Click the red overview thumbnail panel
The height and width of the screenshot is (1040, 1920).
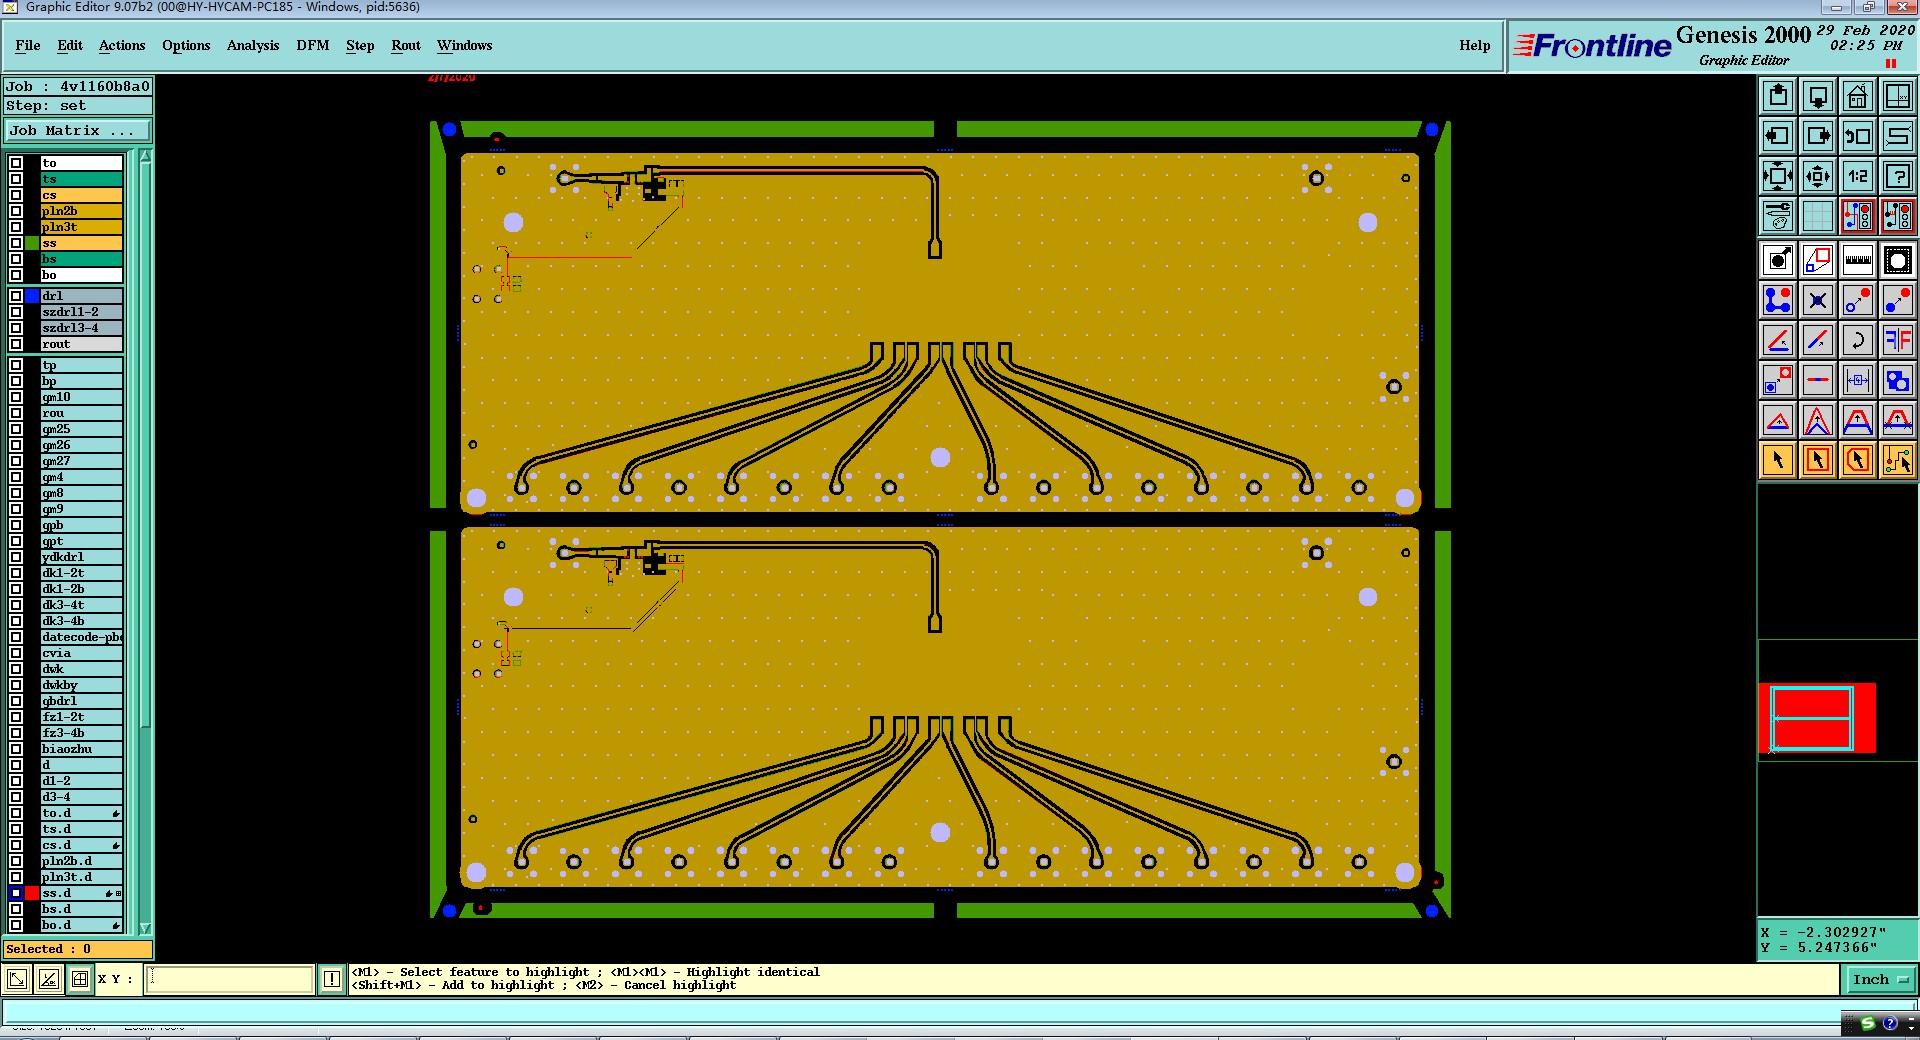(1817, 718)
